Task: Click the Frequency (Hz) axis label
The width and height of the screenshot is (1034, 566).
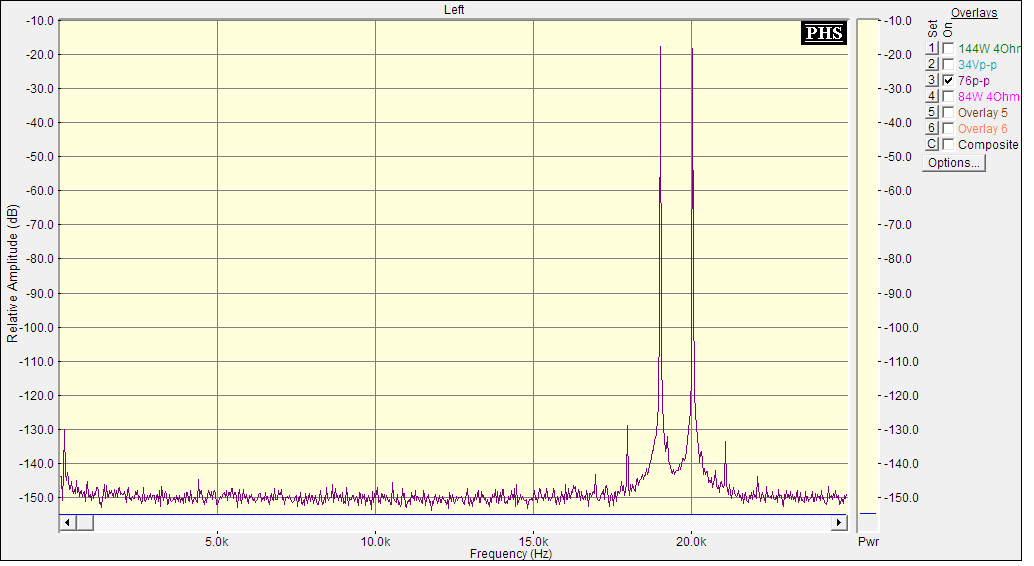Action: (x=510, y=554)
